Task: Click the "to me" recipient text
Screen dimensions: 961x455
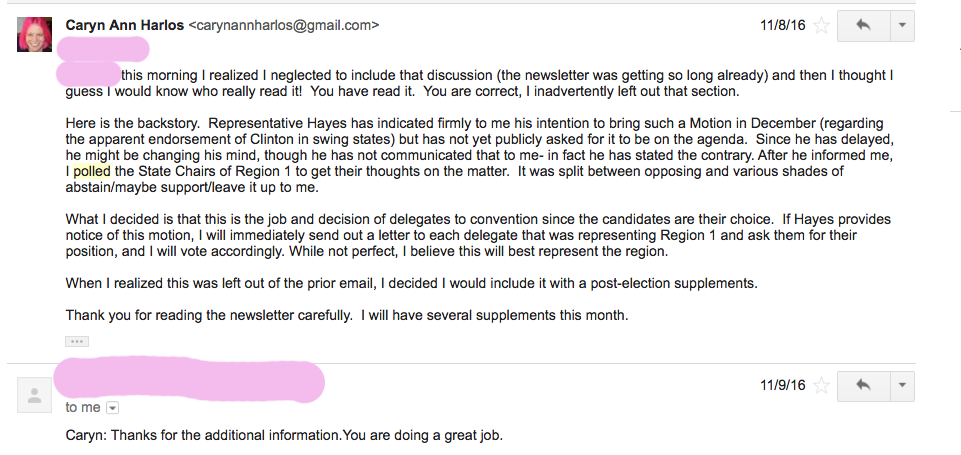Action: (x=83, y=408)
